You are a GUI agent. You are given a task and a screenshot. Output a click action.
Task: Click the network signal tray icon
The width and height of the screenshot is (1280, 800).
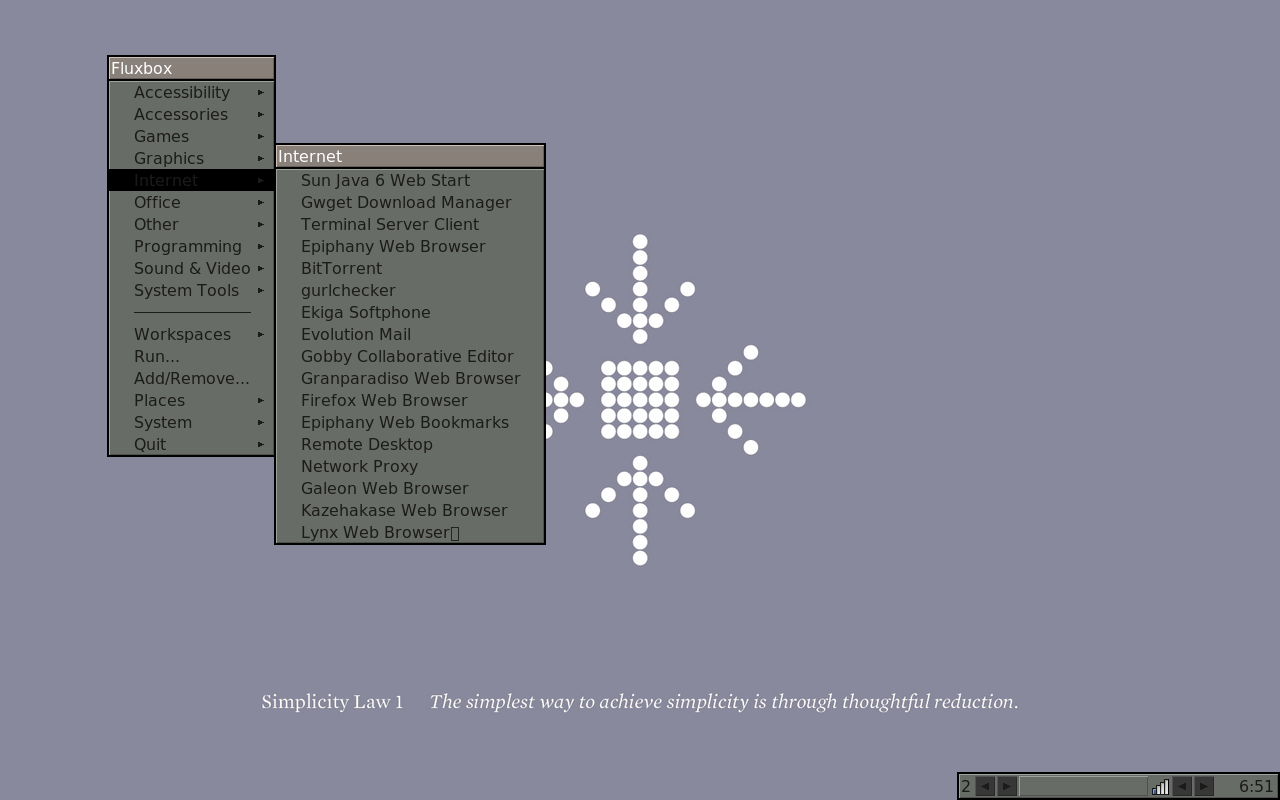click(x=1160, y=787)
